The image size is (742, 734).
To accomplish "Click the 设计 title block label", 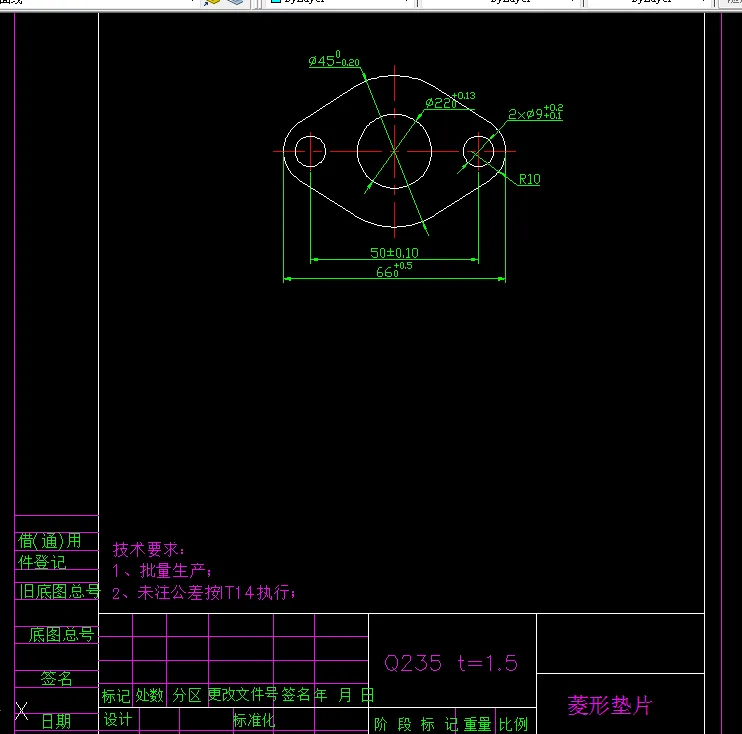I will tap(118, 719).
